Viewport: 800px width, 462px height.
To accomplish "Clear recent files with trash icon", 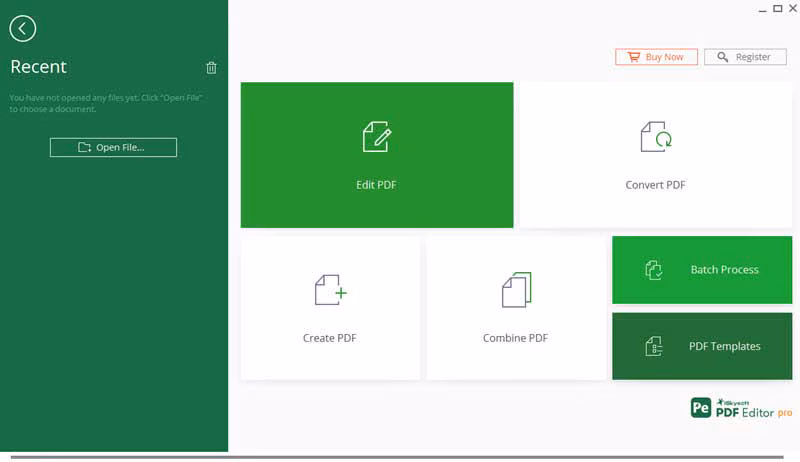I will click(x=211, y=67).
